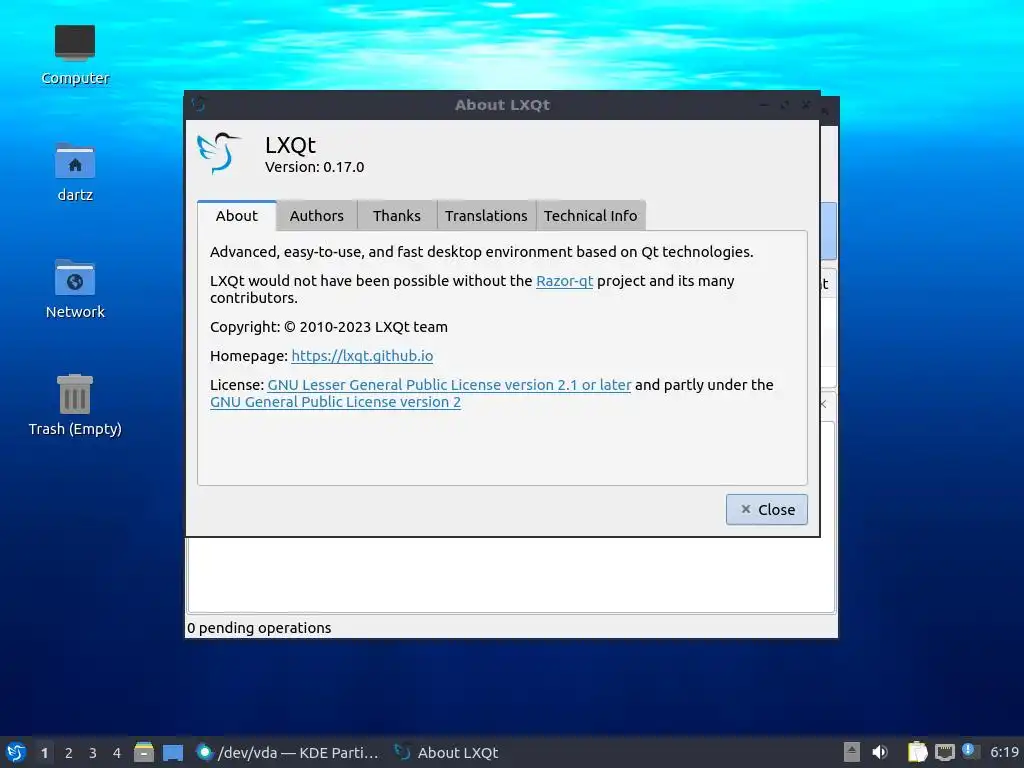Activate the /dev/vda KDE Partition Manager taskbar entry
The width and height of the screenshot is (1024, 768).
coord(287,752)
